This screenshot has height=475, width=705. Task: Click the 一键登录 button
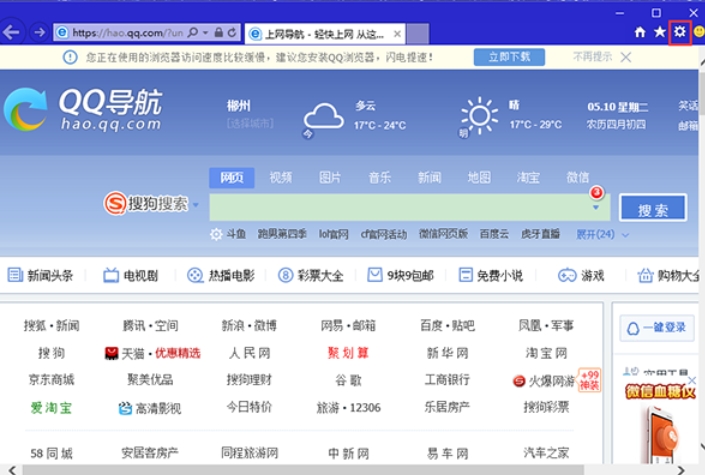click(656, 327)
